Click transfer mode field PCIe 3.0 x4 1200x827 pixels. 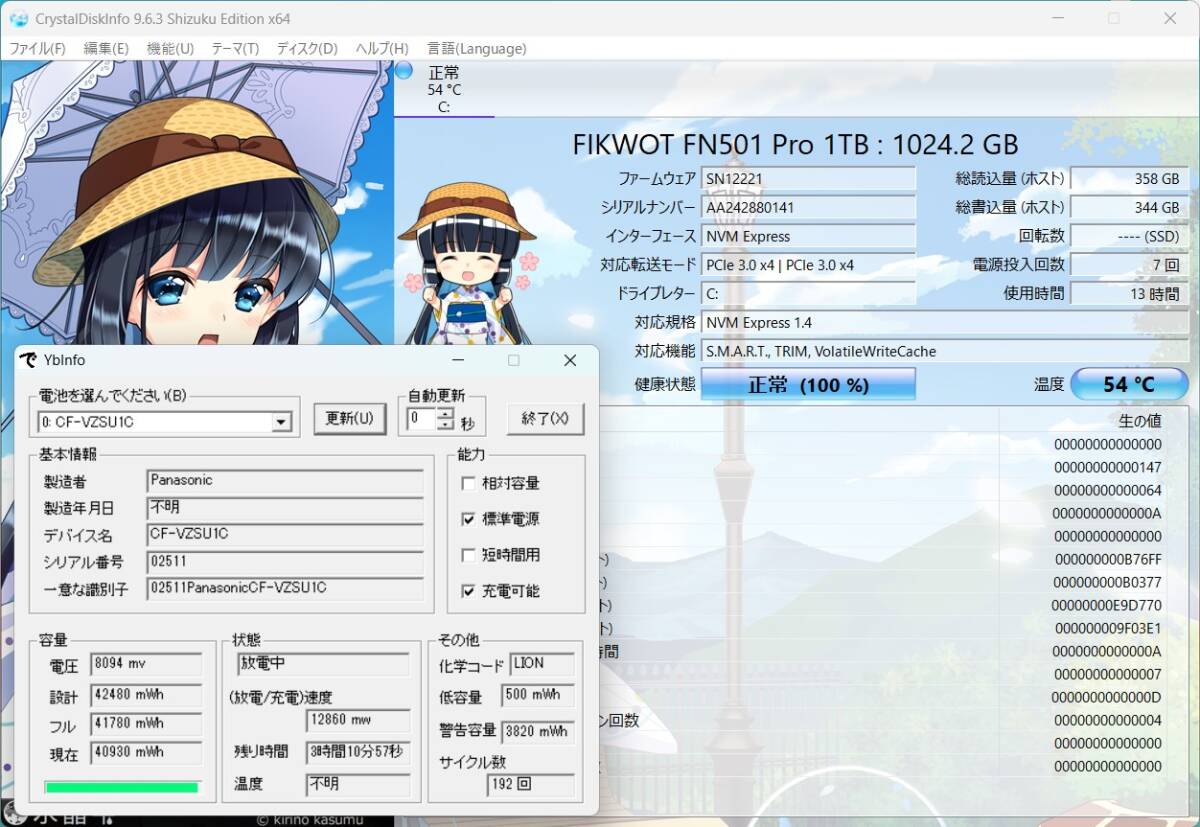808,265
